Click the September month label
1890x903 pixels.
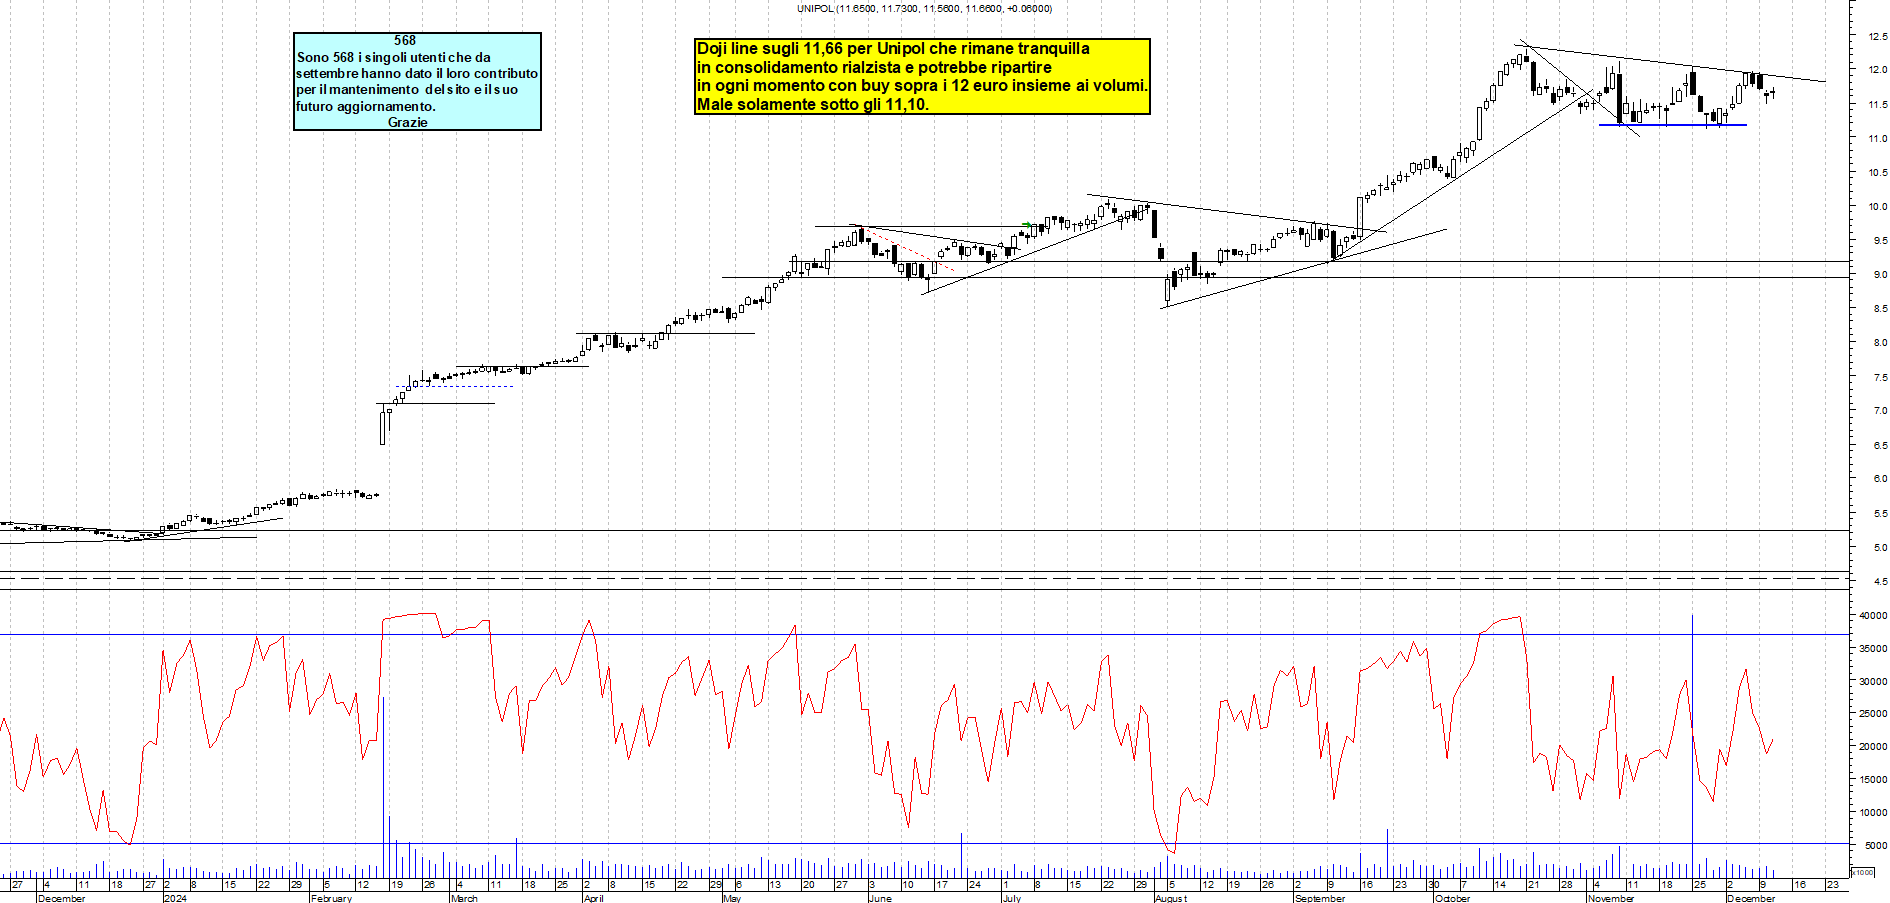click(x=1320, y=898)
